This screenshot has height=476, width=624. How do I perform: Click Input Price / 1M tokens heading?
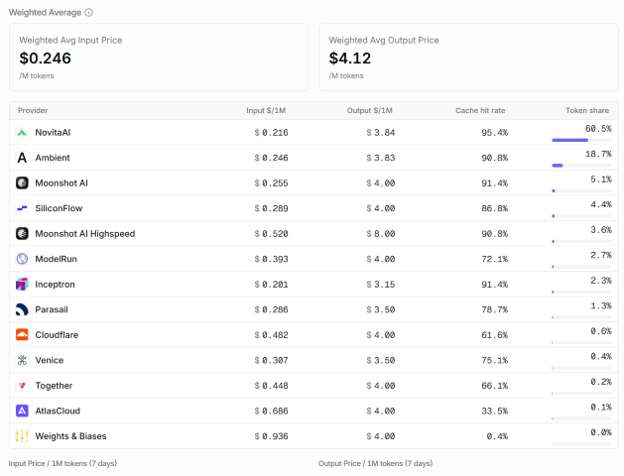click(62, 463)
